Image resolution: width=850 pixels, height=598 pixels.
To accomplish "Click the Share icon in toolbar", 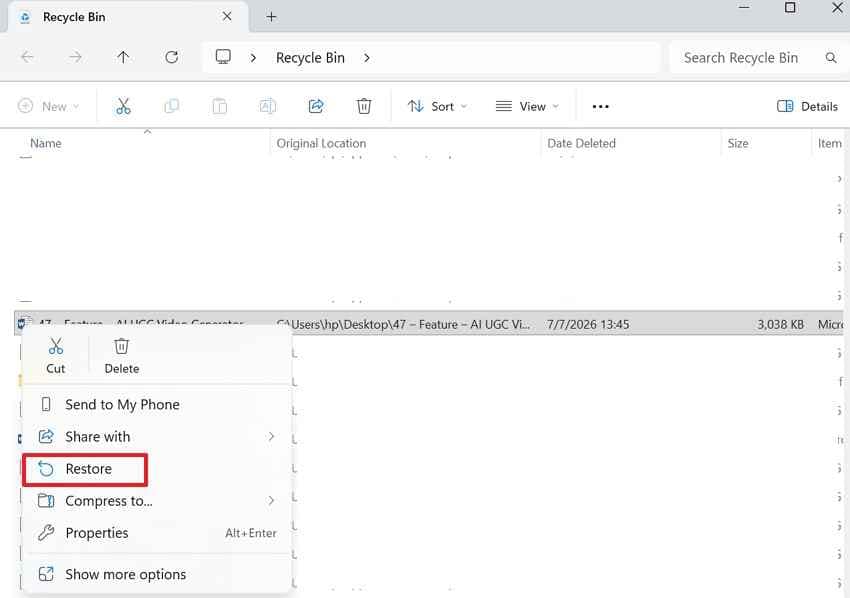I will pyautogui.click(x=316, y=106).
